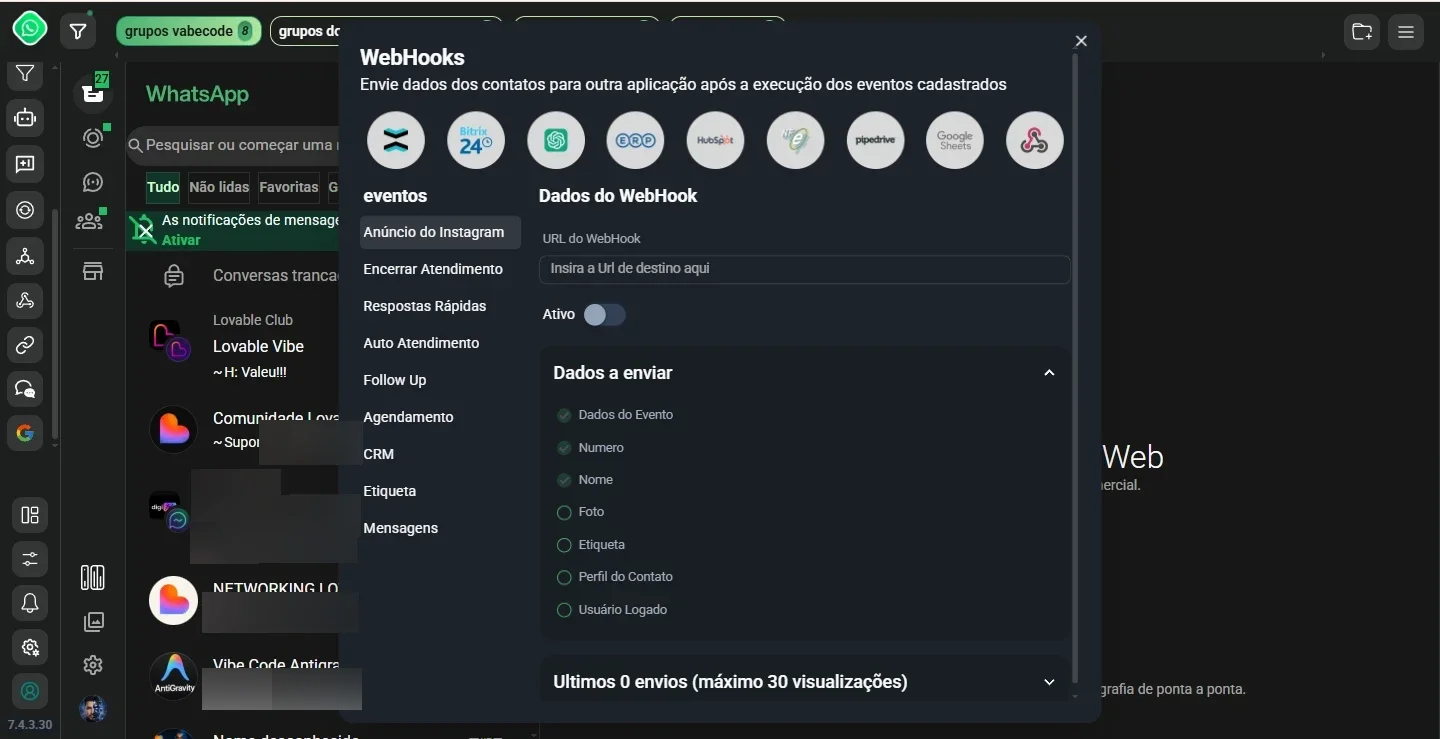Open the message-plus icon in left sidebar
The image size is (1440, 739).
coord(25,164)
